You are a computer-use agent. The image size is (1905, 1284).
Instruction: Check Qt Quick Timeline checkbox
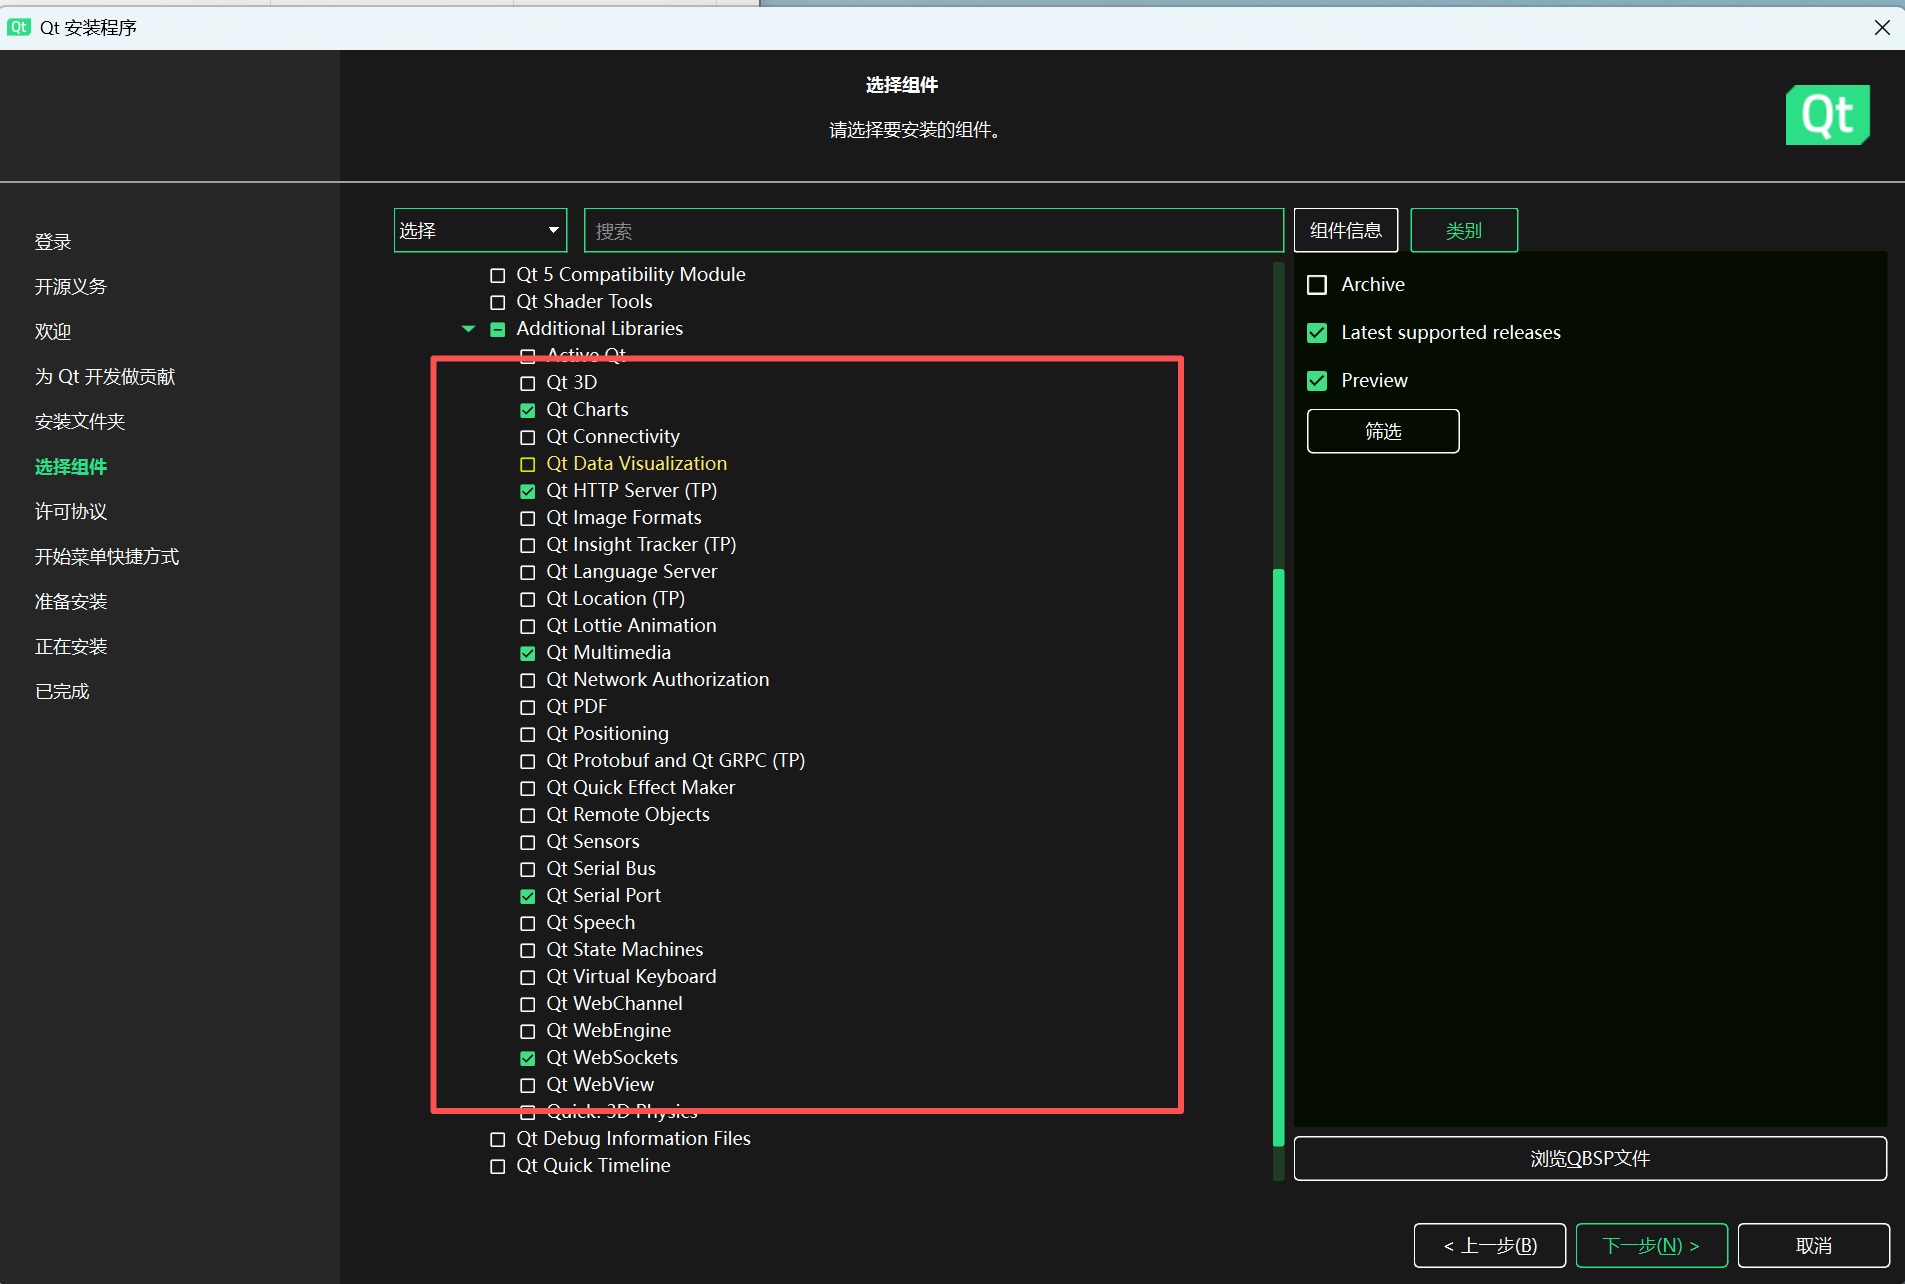(497, 1166)
